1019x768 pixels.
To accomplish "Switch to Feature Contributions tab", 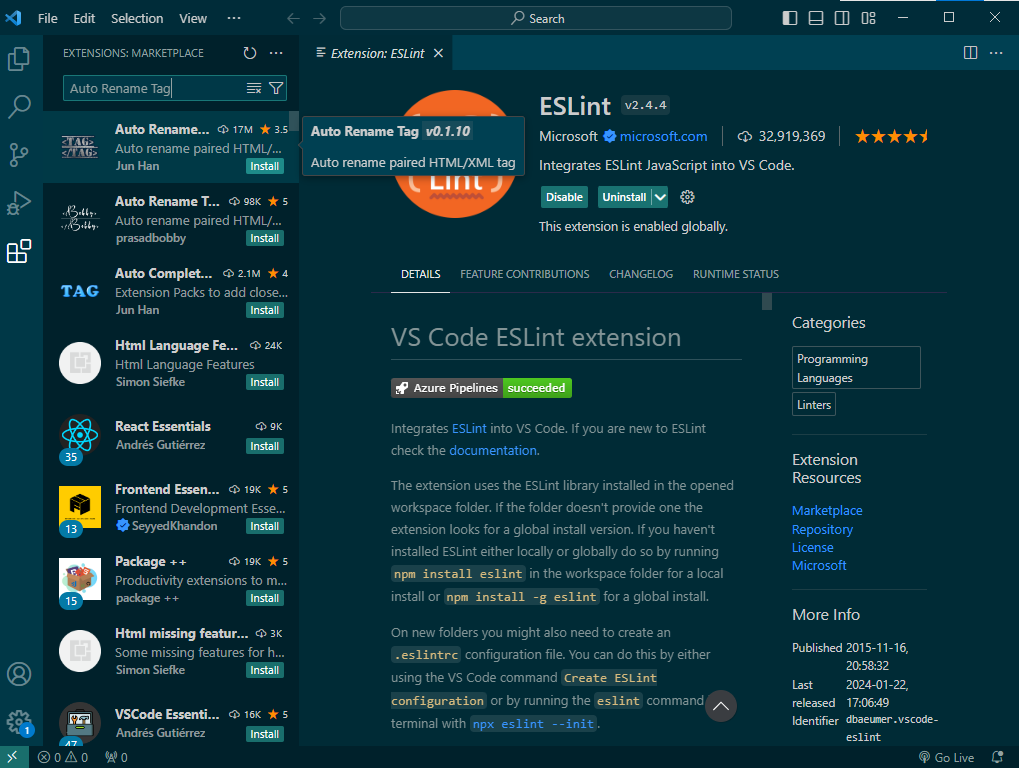I will point(524,274).
